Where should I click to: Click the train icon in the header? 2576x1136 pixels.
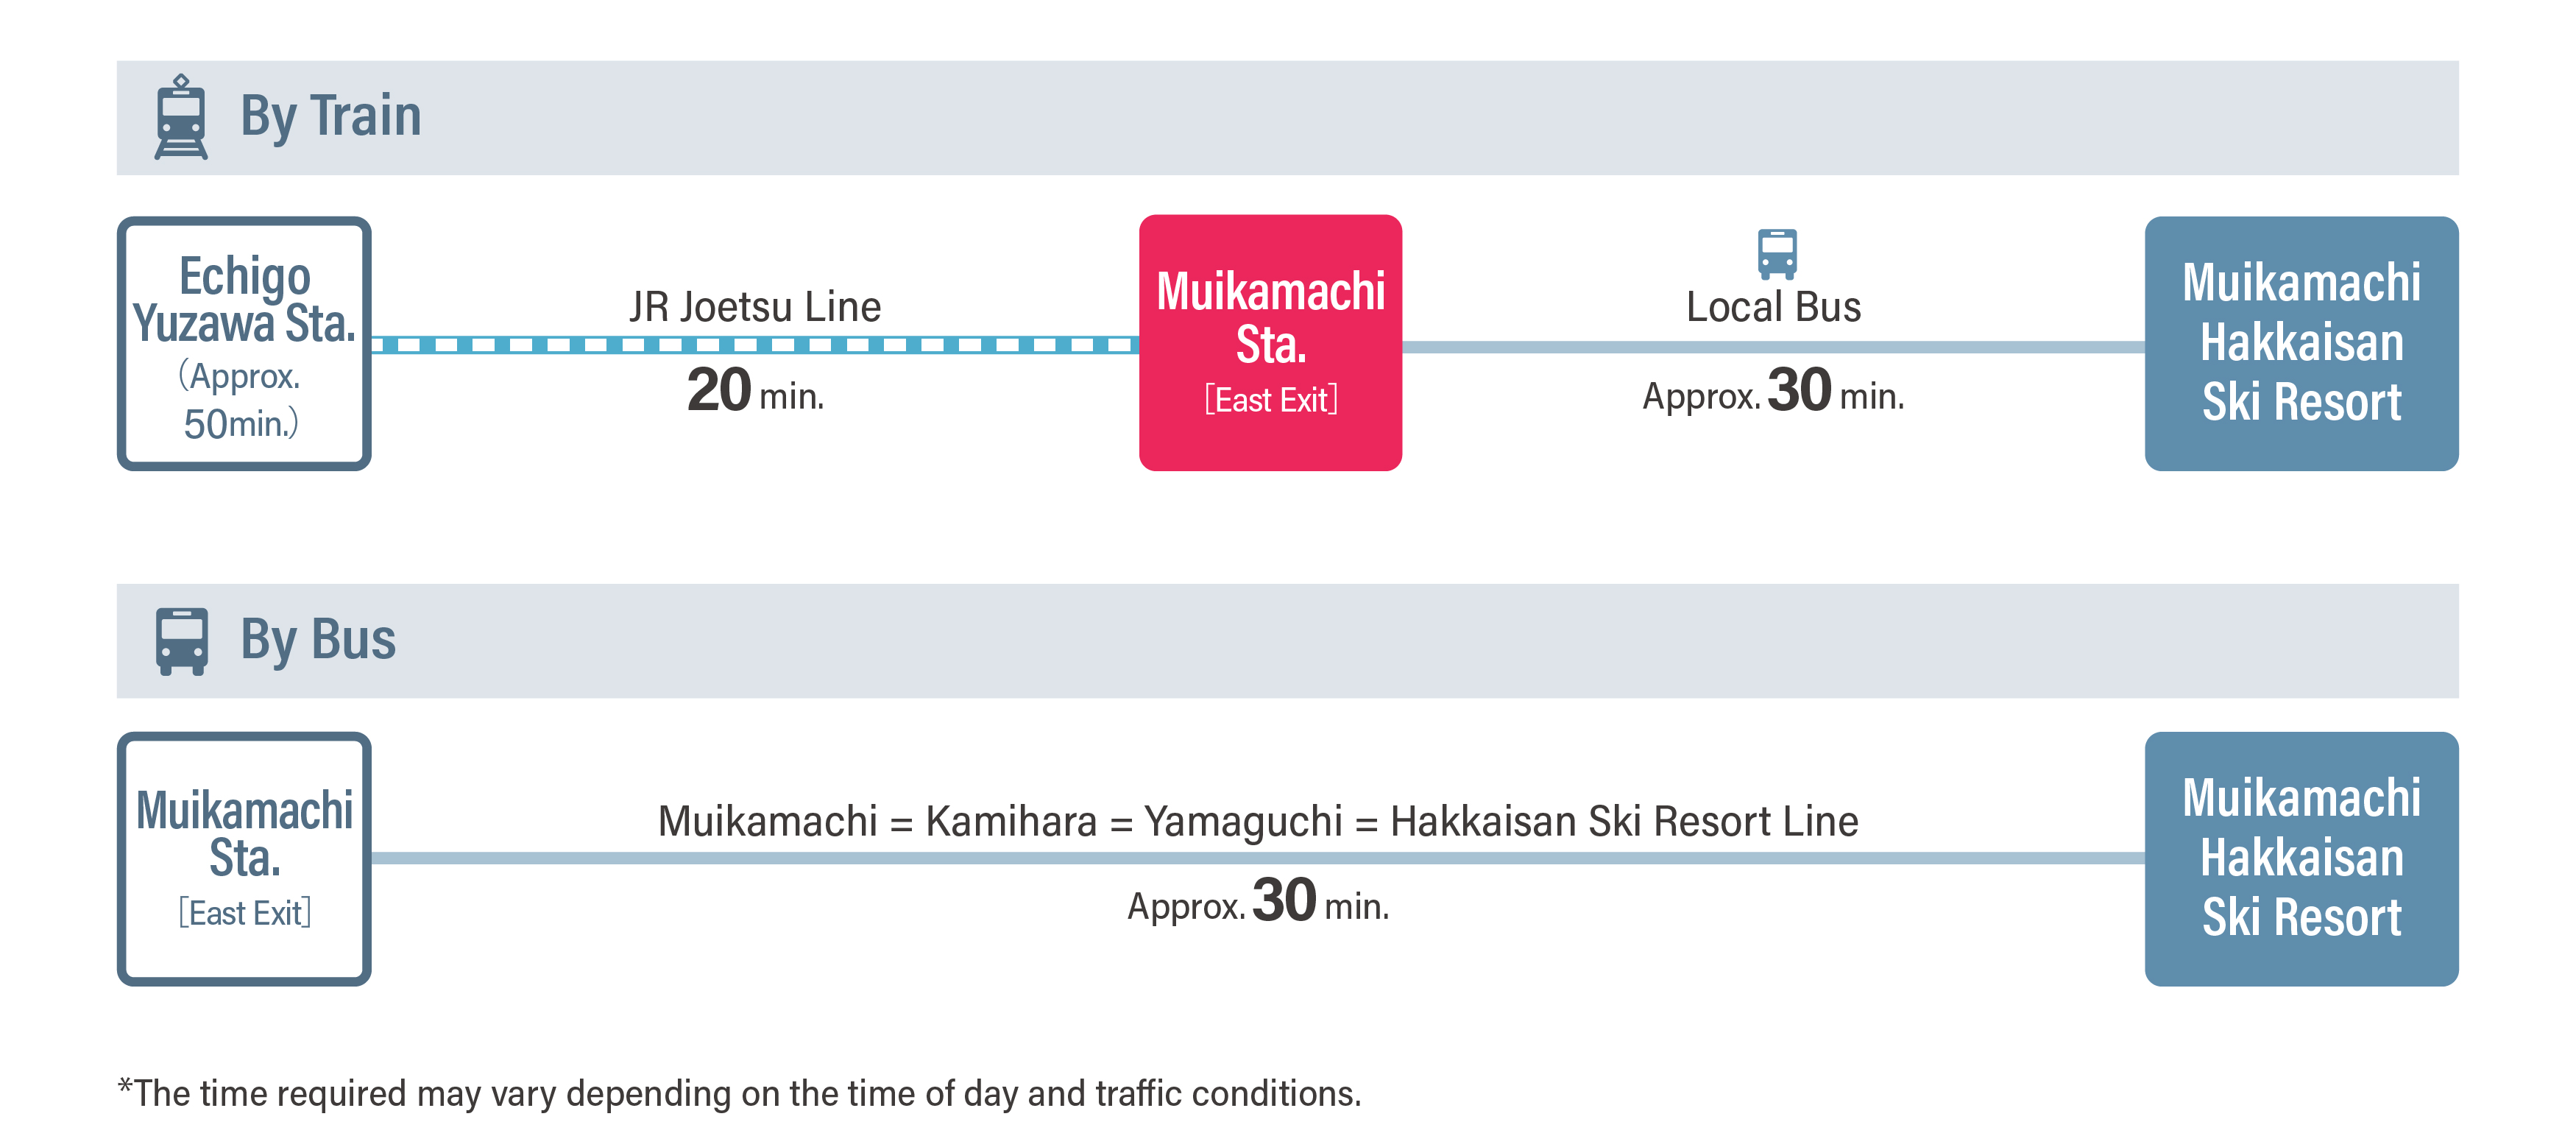181,117
